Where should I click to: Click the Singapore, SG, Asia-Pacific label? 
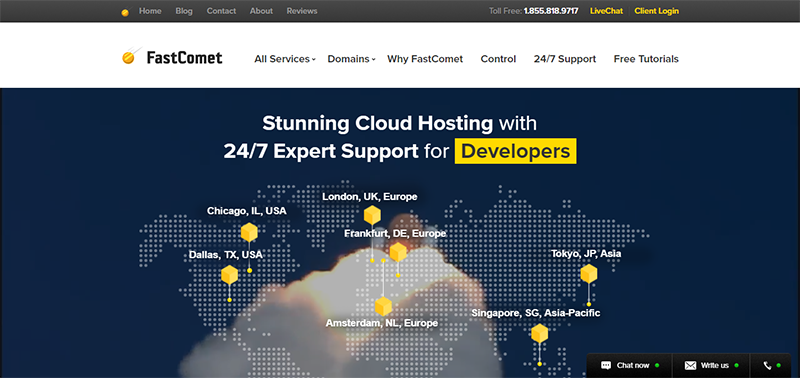point(536,313)
